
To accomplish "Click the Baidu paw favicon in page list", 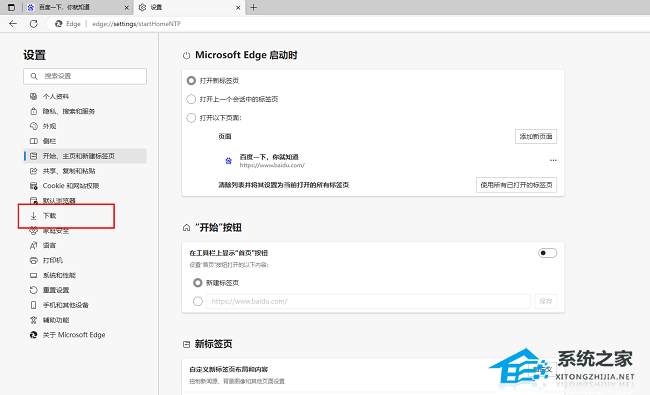I will [229, 161].
